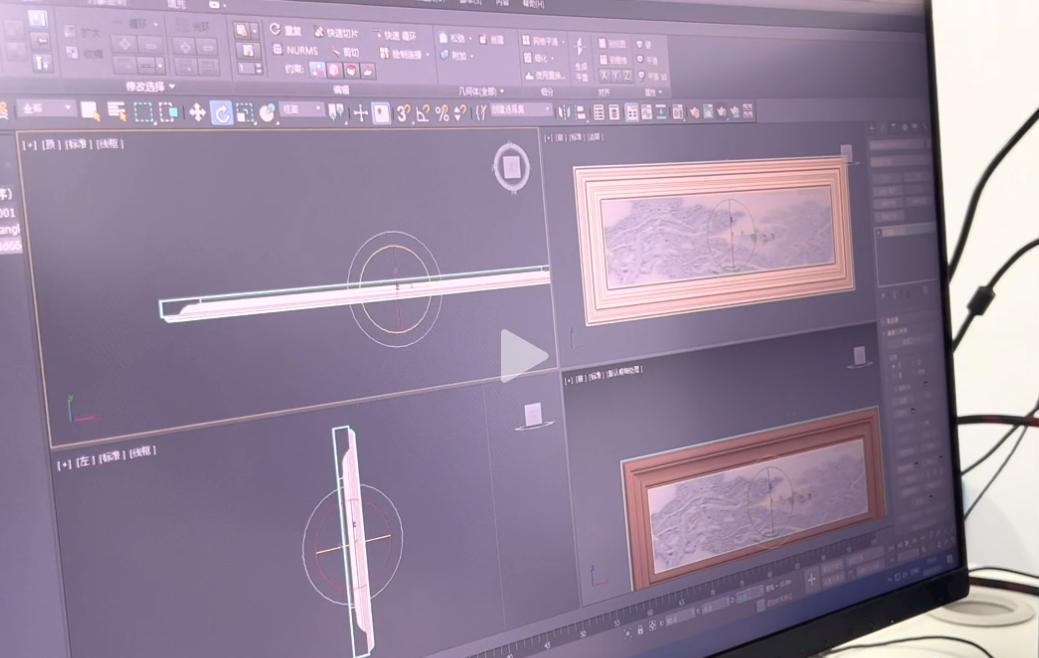Click frame 60 on the time ruler
The height and width of the screenshot is (658, 1039).
pos(651,613)
